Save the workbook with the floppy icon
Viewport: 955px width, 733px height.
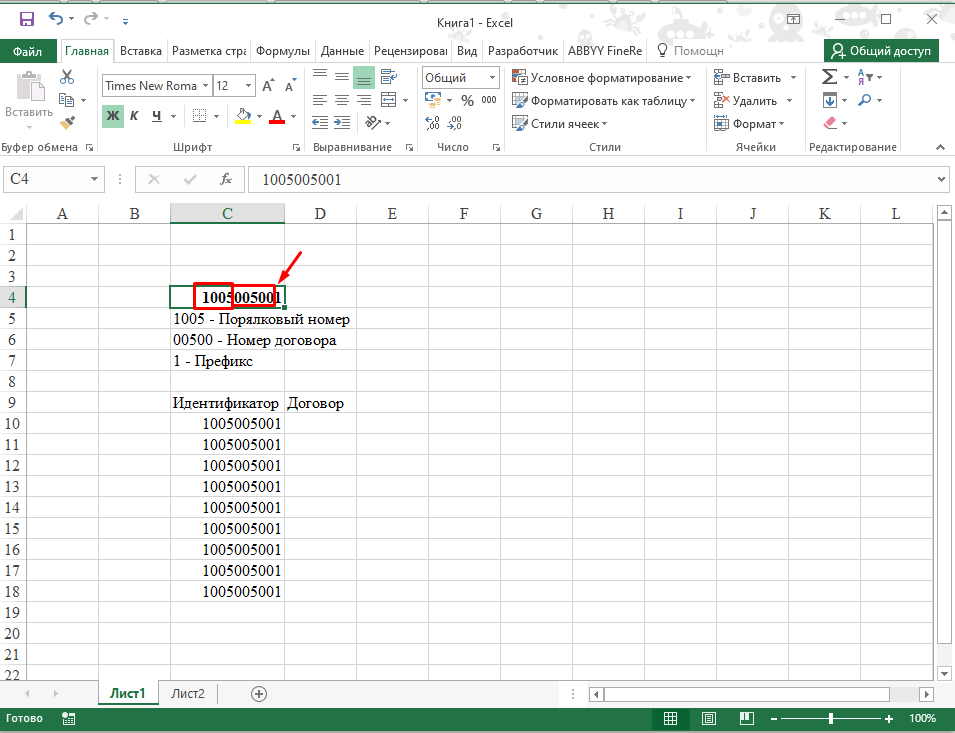(x=27, y=20)
